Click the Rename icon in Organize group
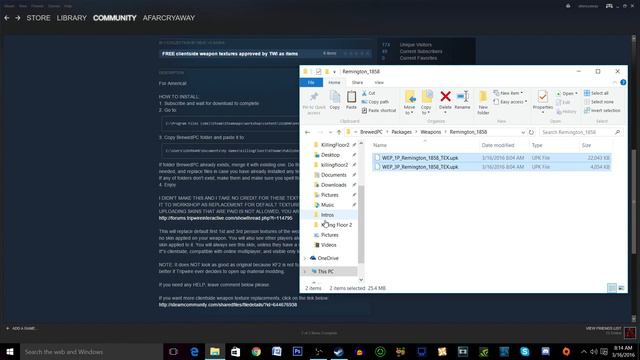This screenshot has width=640, height=360. click(x=462, y=96)
